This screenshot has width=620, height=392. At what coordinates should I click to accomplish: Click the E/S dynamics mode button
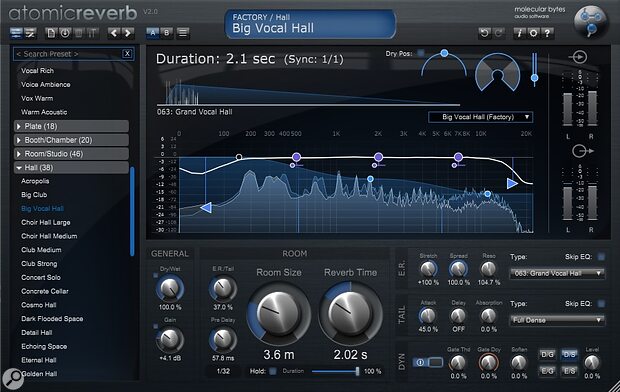[569, 371]
